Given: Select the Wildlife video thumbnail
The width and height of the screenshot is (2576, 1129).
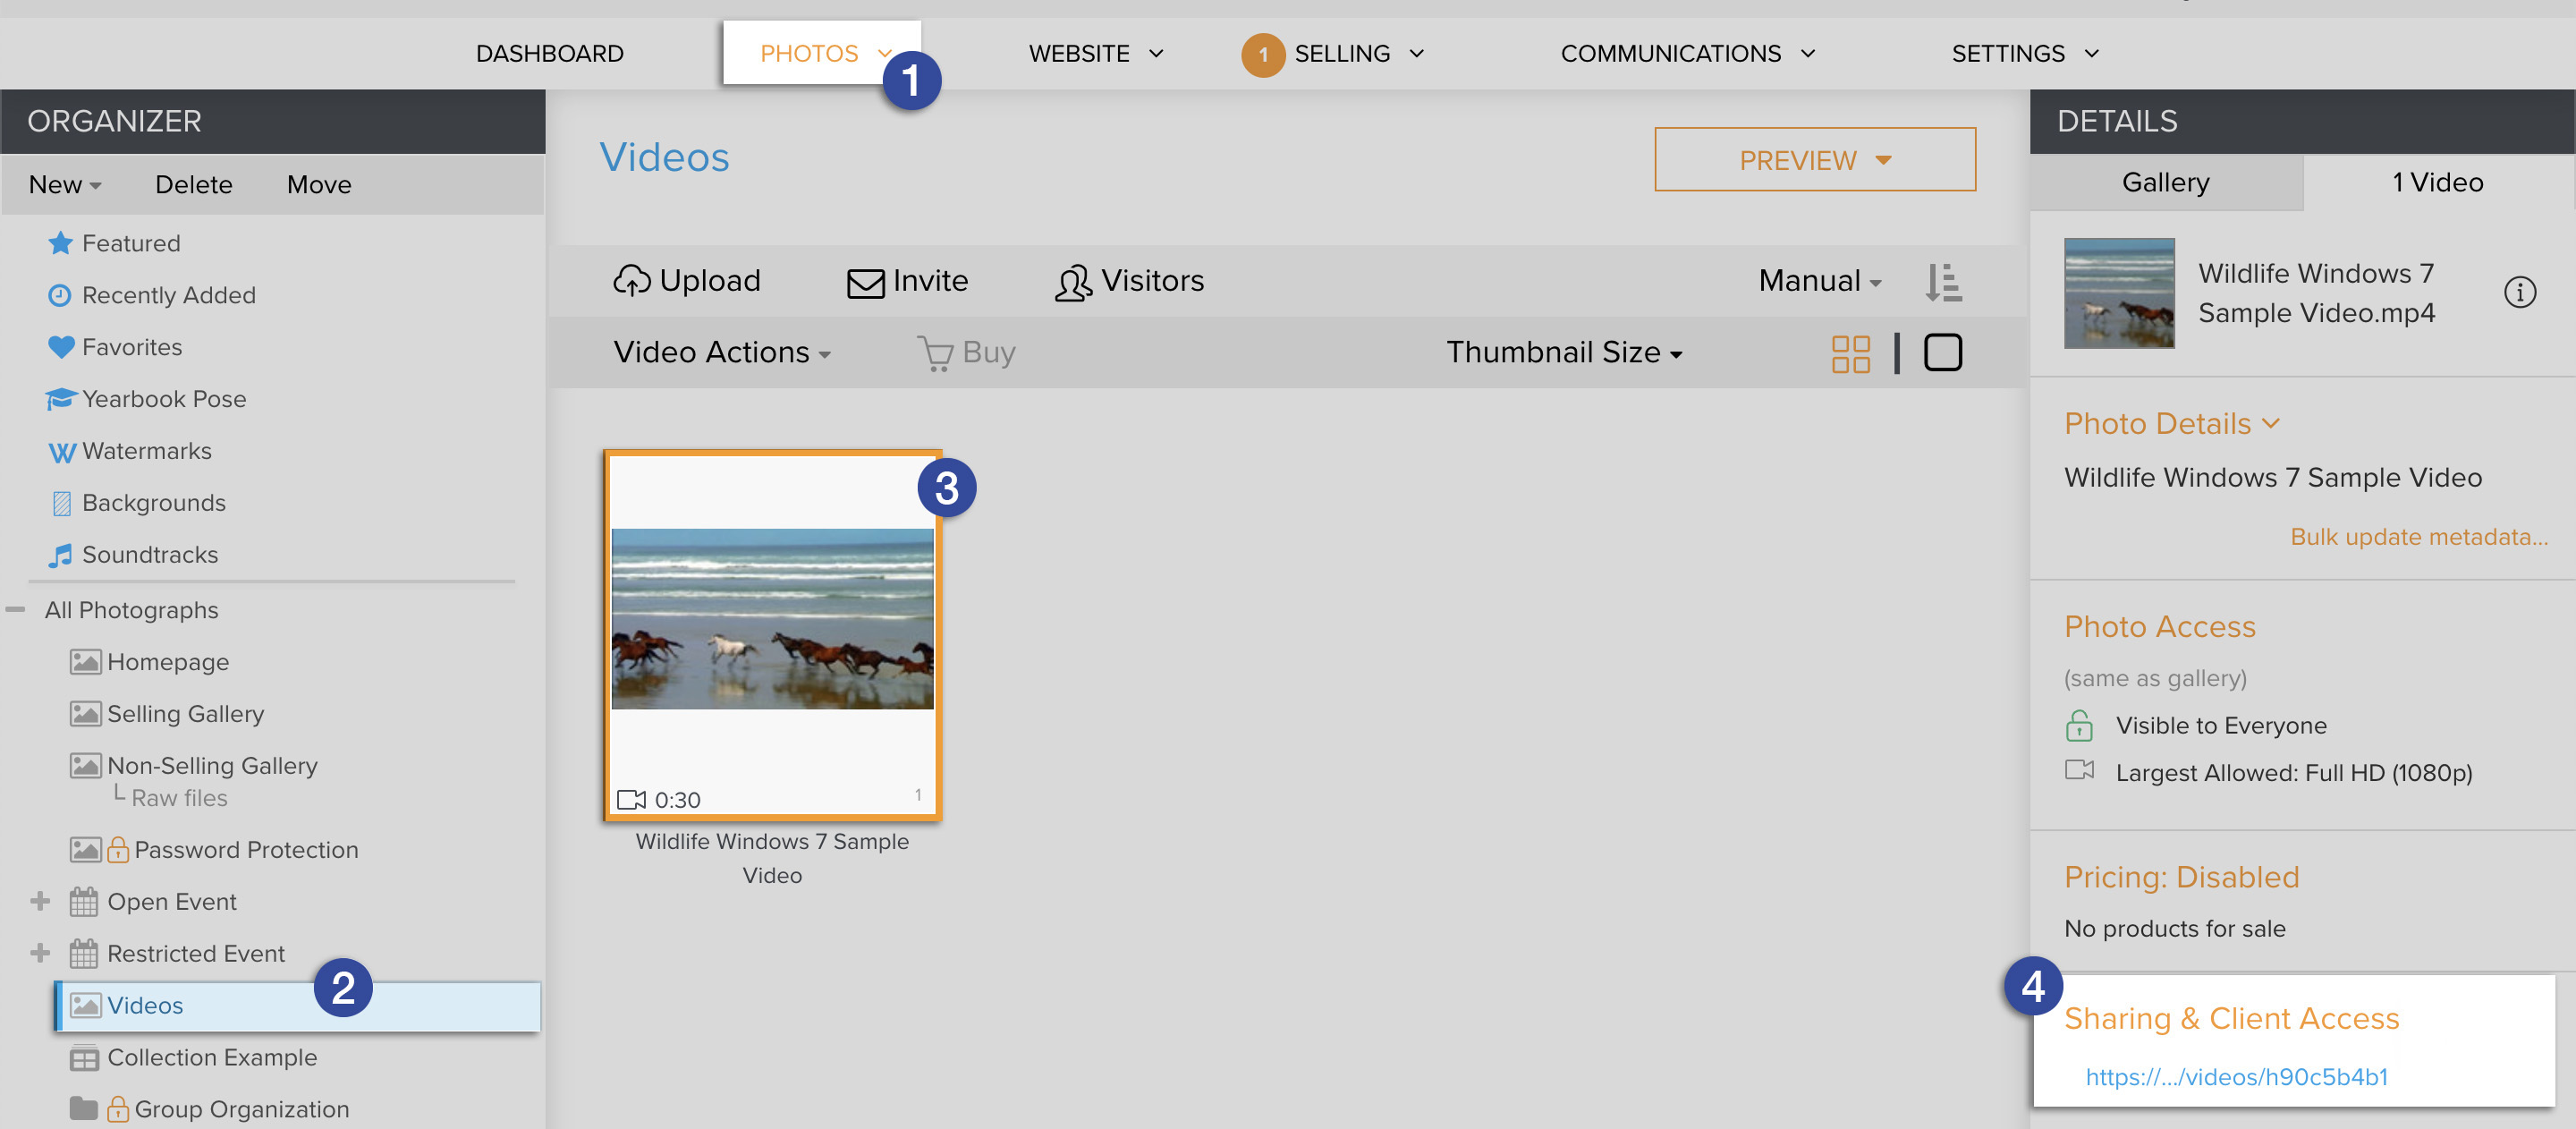Looking at the screenshot, I should (x=772, y=635).
